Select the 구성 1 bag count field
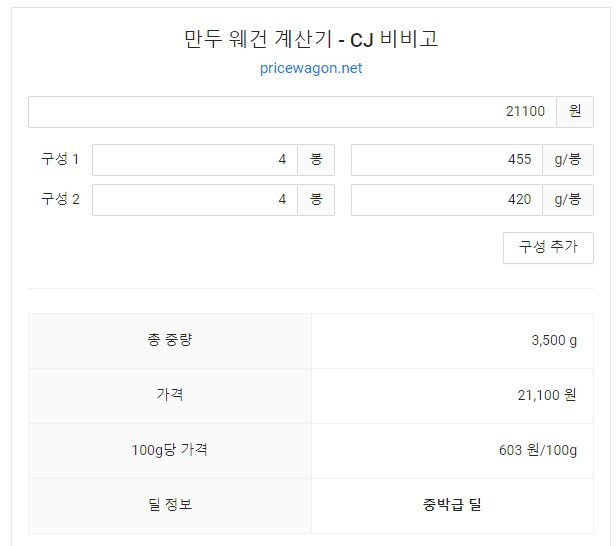This screenshot has height=546, width=616. tap(195, 160)
